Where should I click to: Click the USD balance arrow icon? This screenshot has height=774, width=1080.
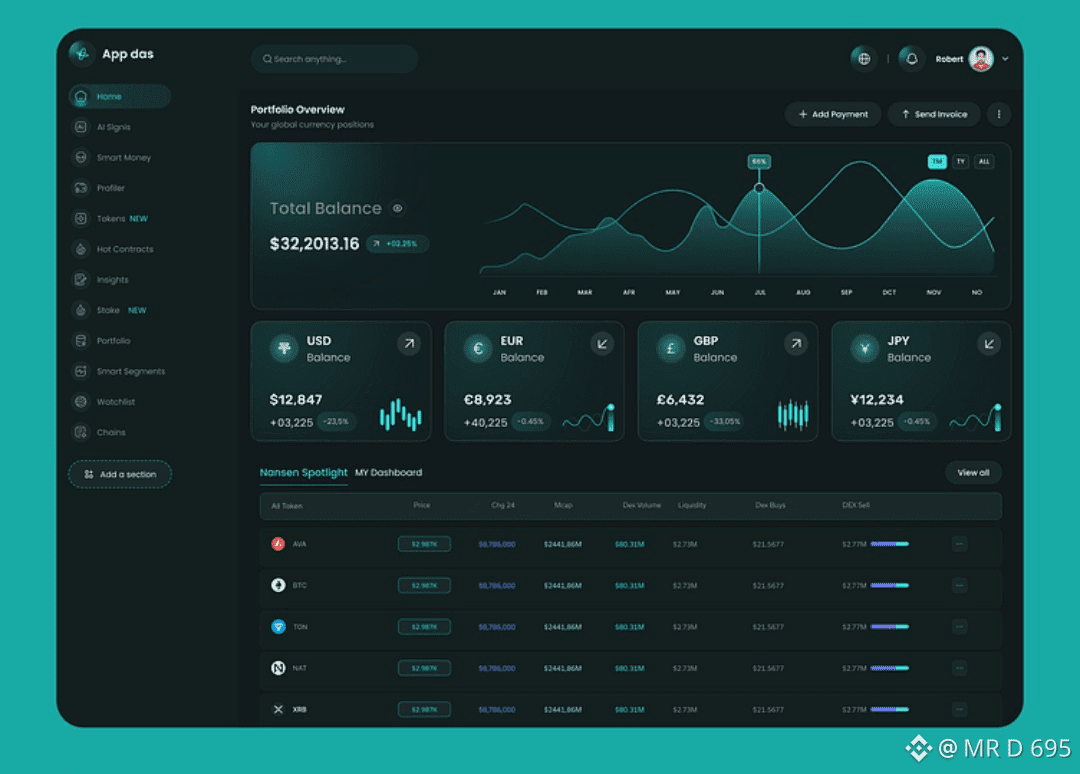pos(409,344)
